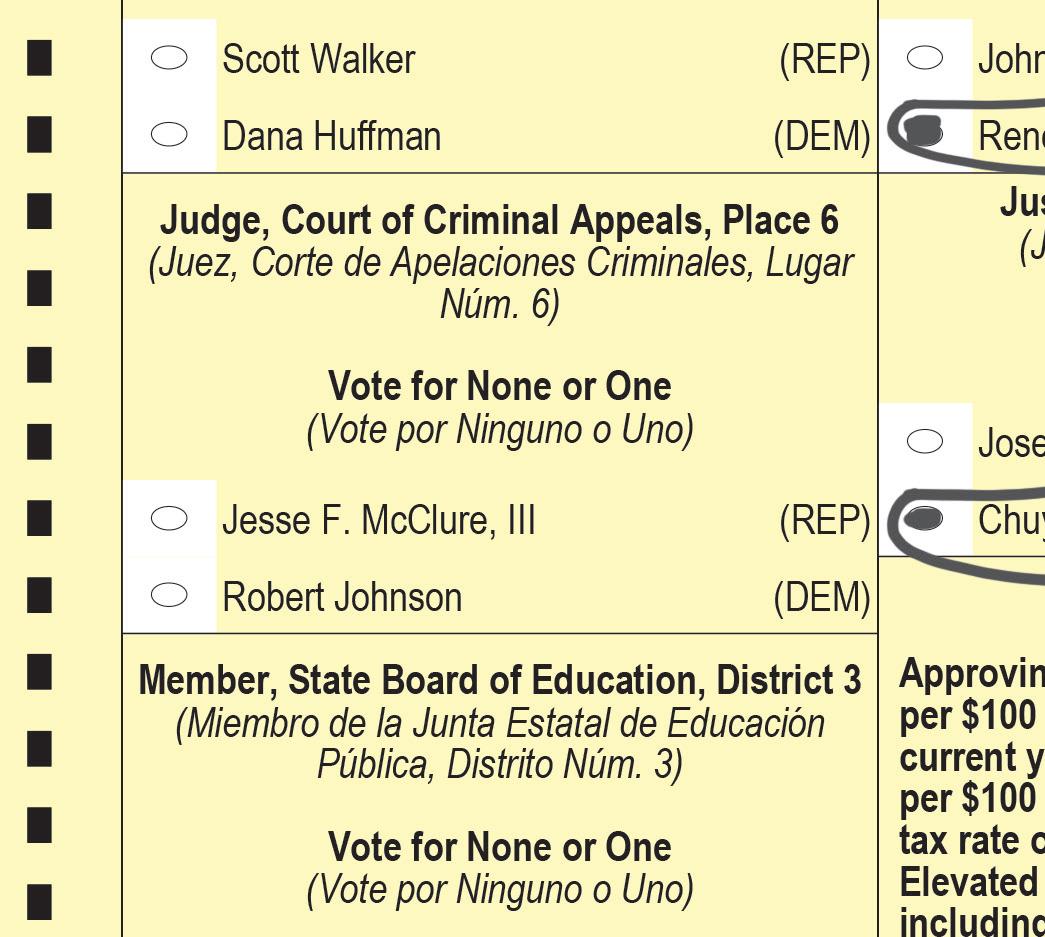Image resolution: width=1045 pixels, height=937 pixels.
Task: Mark the oval next to Dana Huffman
Action: tap(169, 135)
